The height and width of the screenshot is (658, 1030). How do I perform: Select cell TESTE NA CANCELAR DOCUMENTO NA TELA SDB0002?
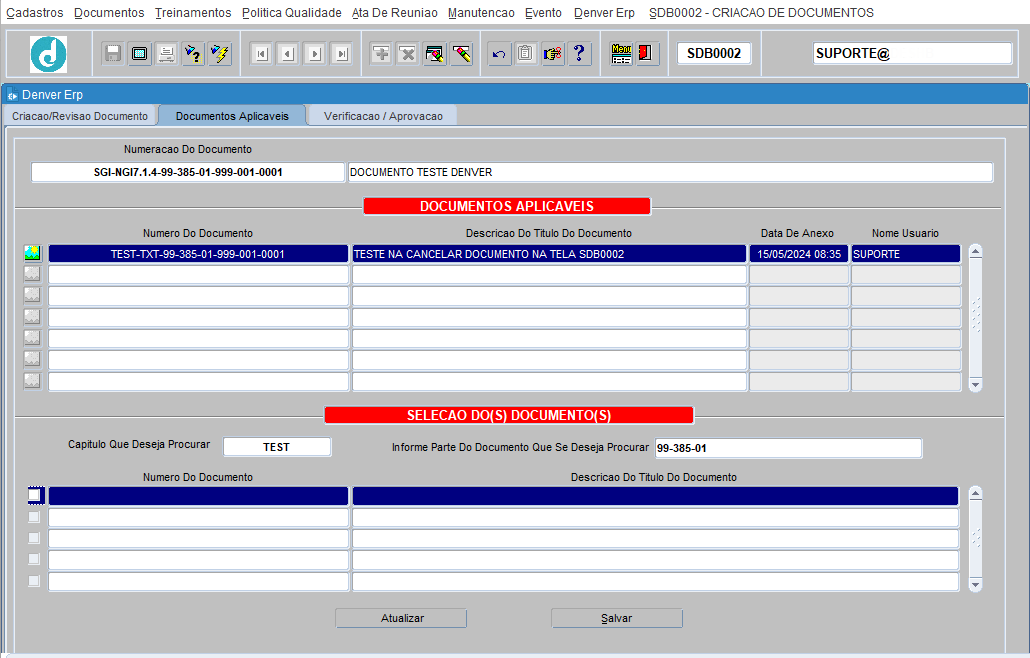pos(549,254)
